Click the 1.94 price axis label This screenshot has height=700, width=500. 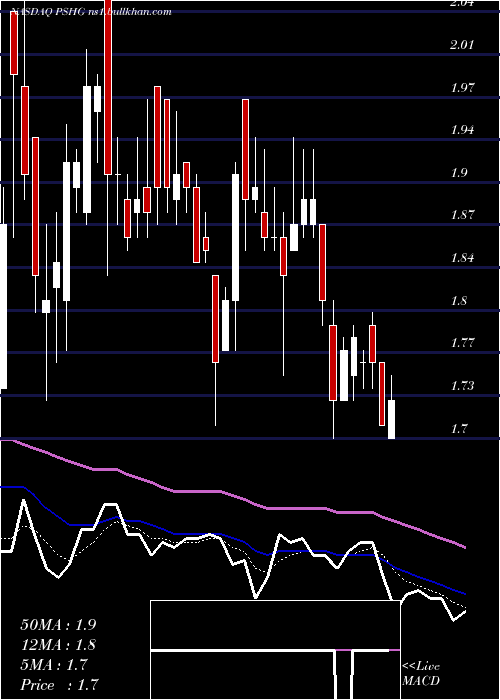click(462, 130)
